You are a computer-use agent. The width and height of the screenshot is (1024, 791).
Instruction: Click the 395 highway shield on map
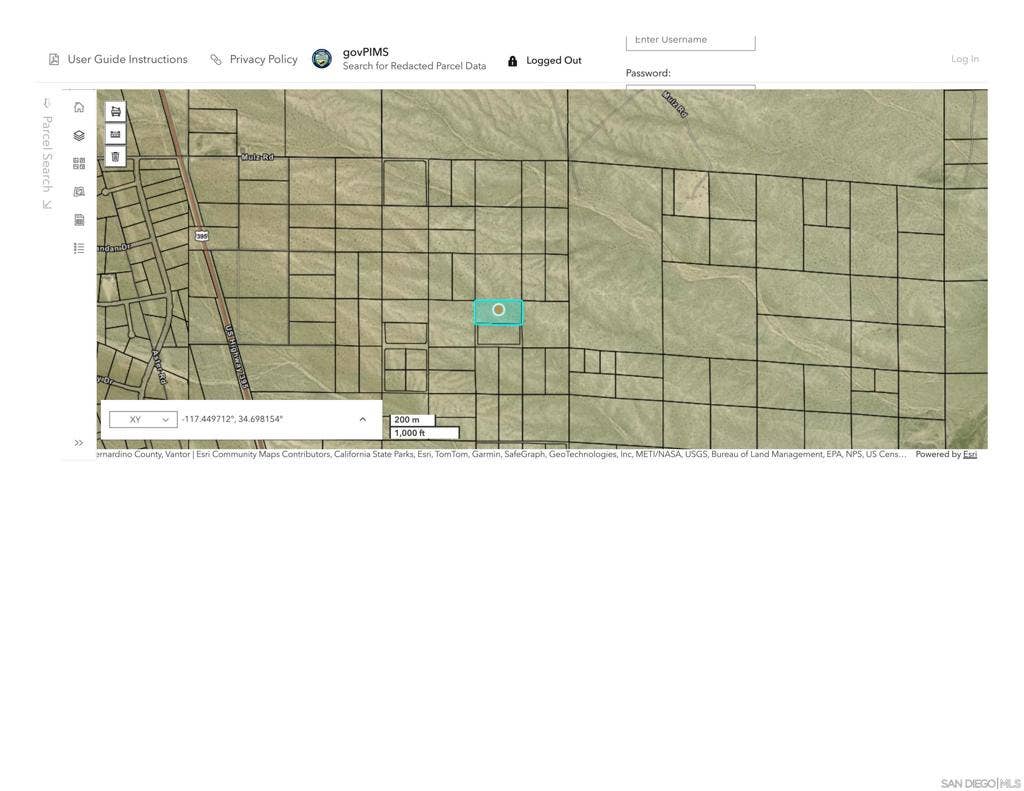point(202,236)
